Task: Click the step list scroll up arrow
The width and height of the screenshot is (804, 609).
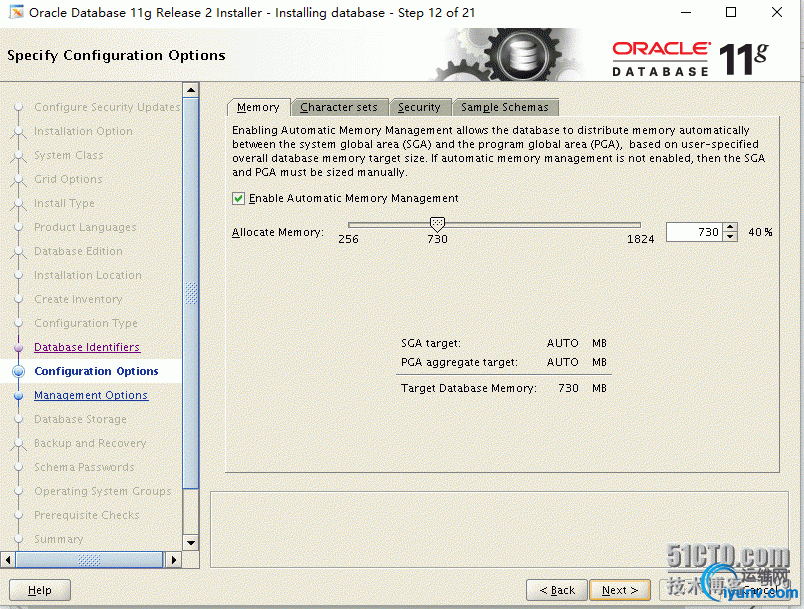Action: pos(191,90)
